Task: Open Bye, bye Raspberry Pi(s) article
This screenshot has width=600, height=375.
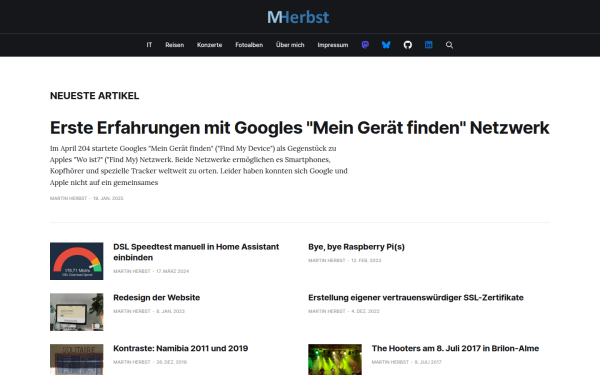Action: (356, 247)
